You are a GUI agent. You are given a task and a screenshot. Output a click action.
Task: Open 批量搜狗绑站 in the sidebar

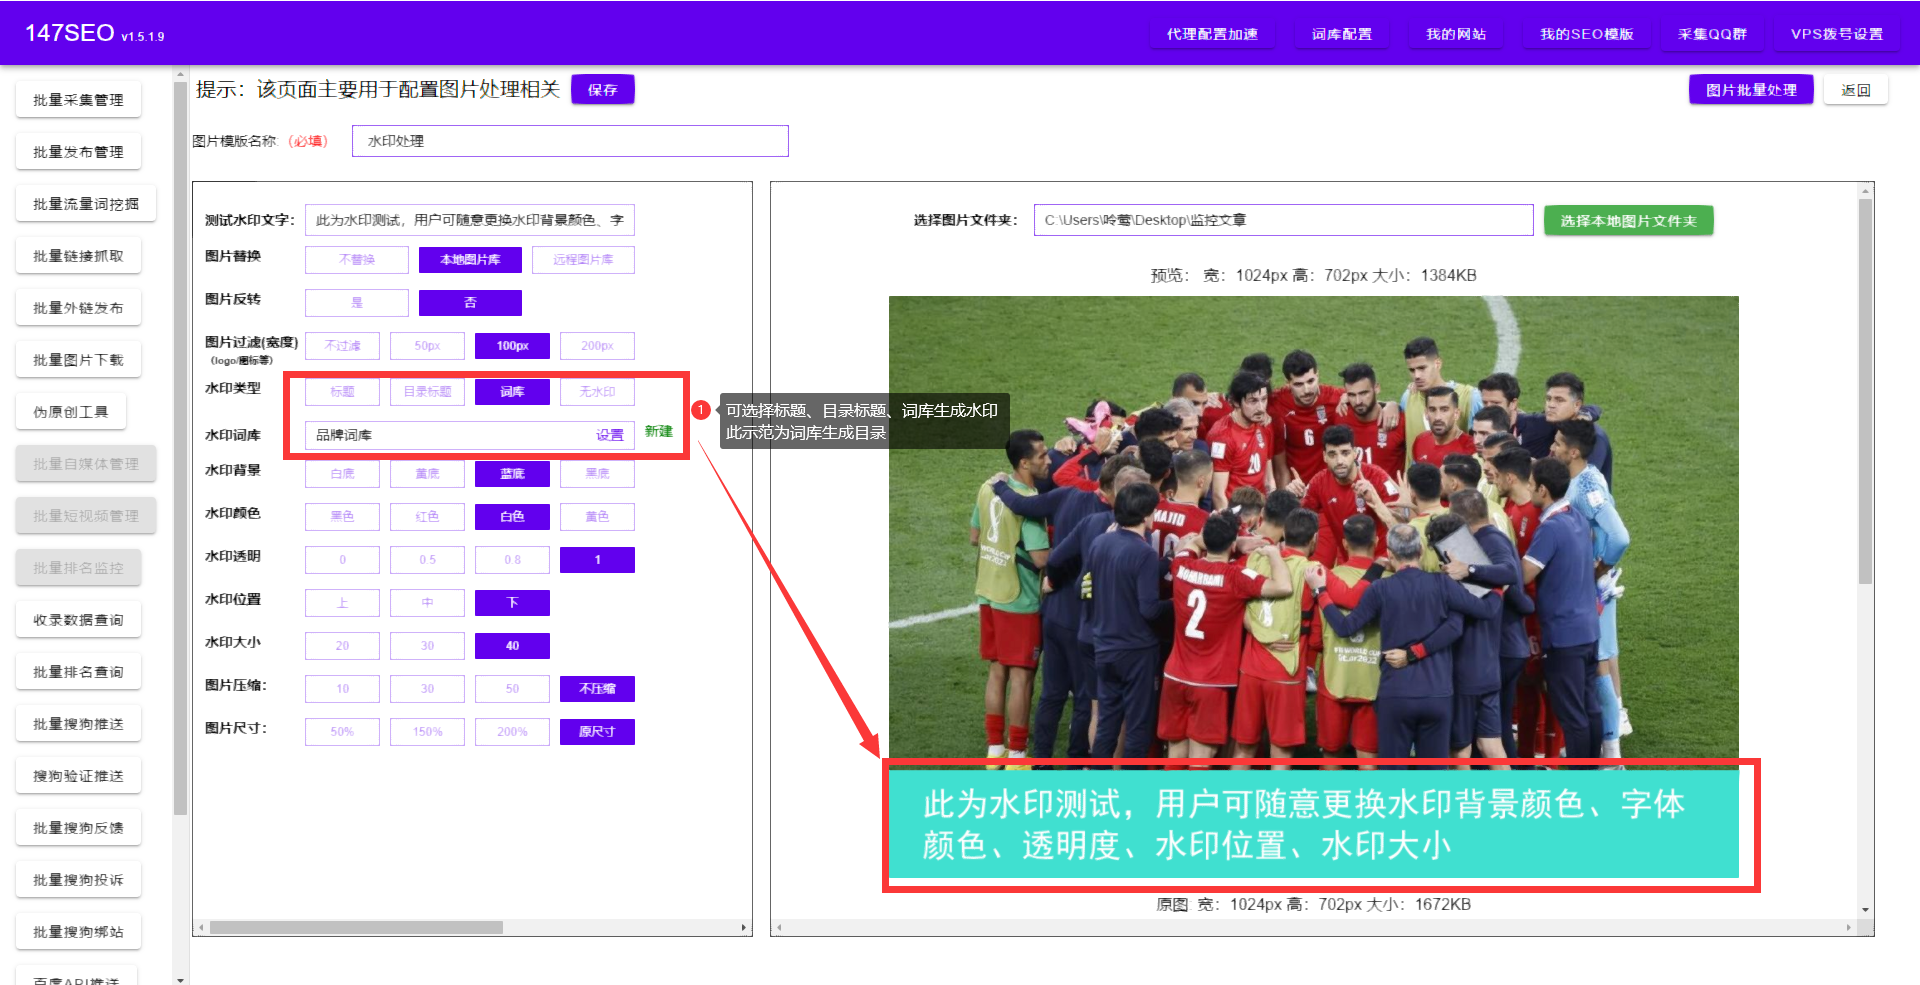pos(78,932)
